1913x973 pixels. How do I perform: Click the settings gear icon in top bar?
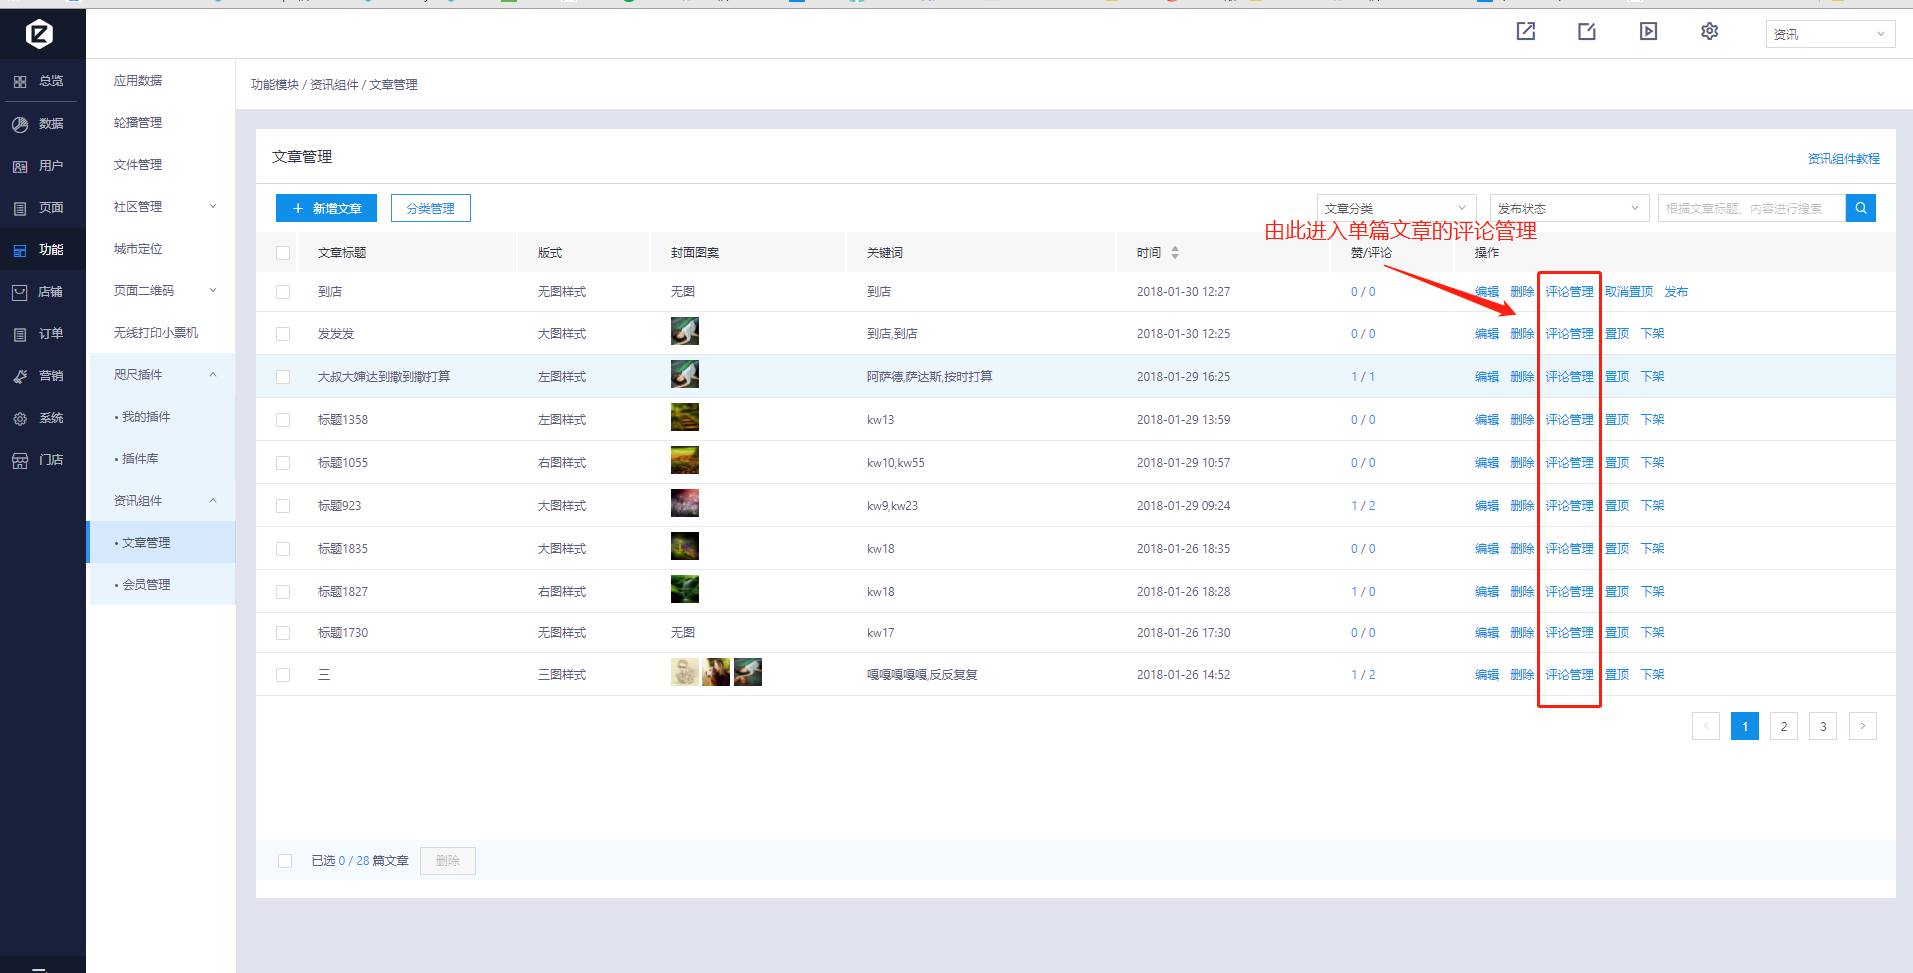pyautogui.click(x=1709, y=32)
